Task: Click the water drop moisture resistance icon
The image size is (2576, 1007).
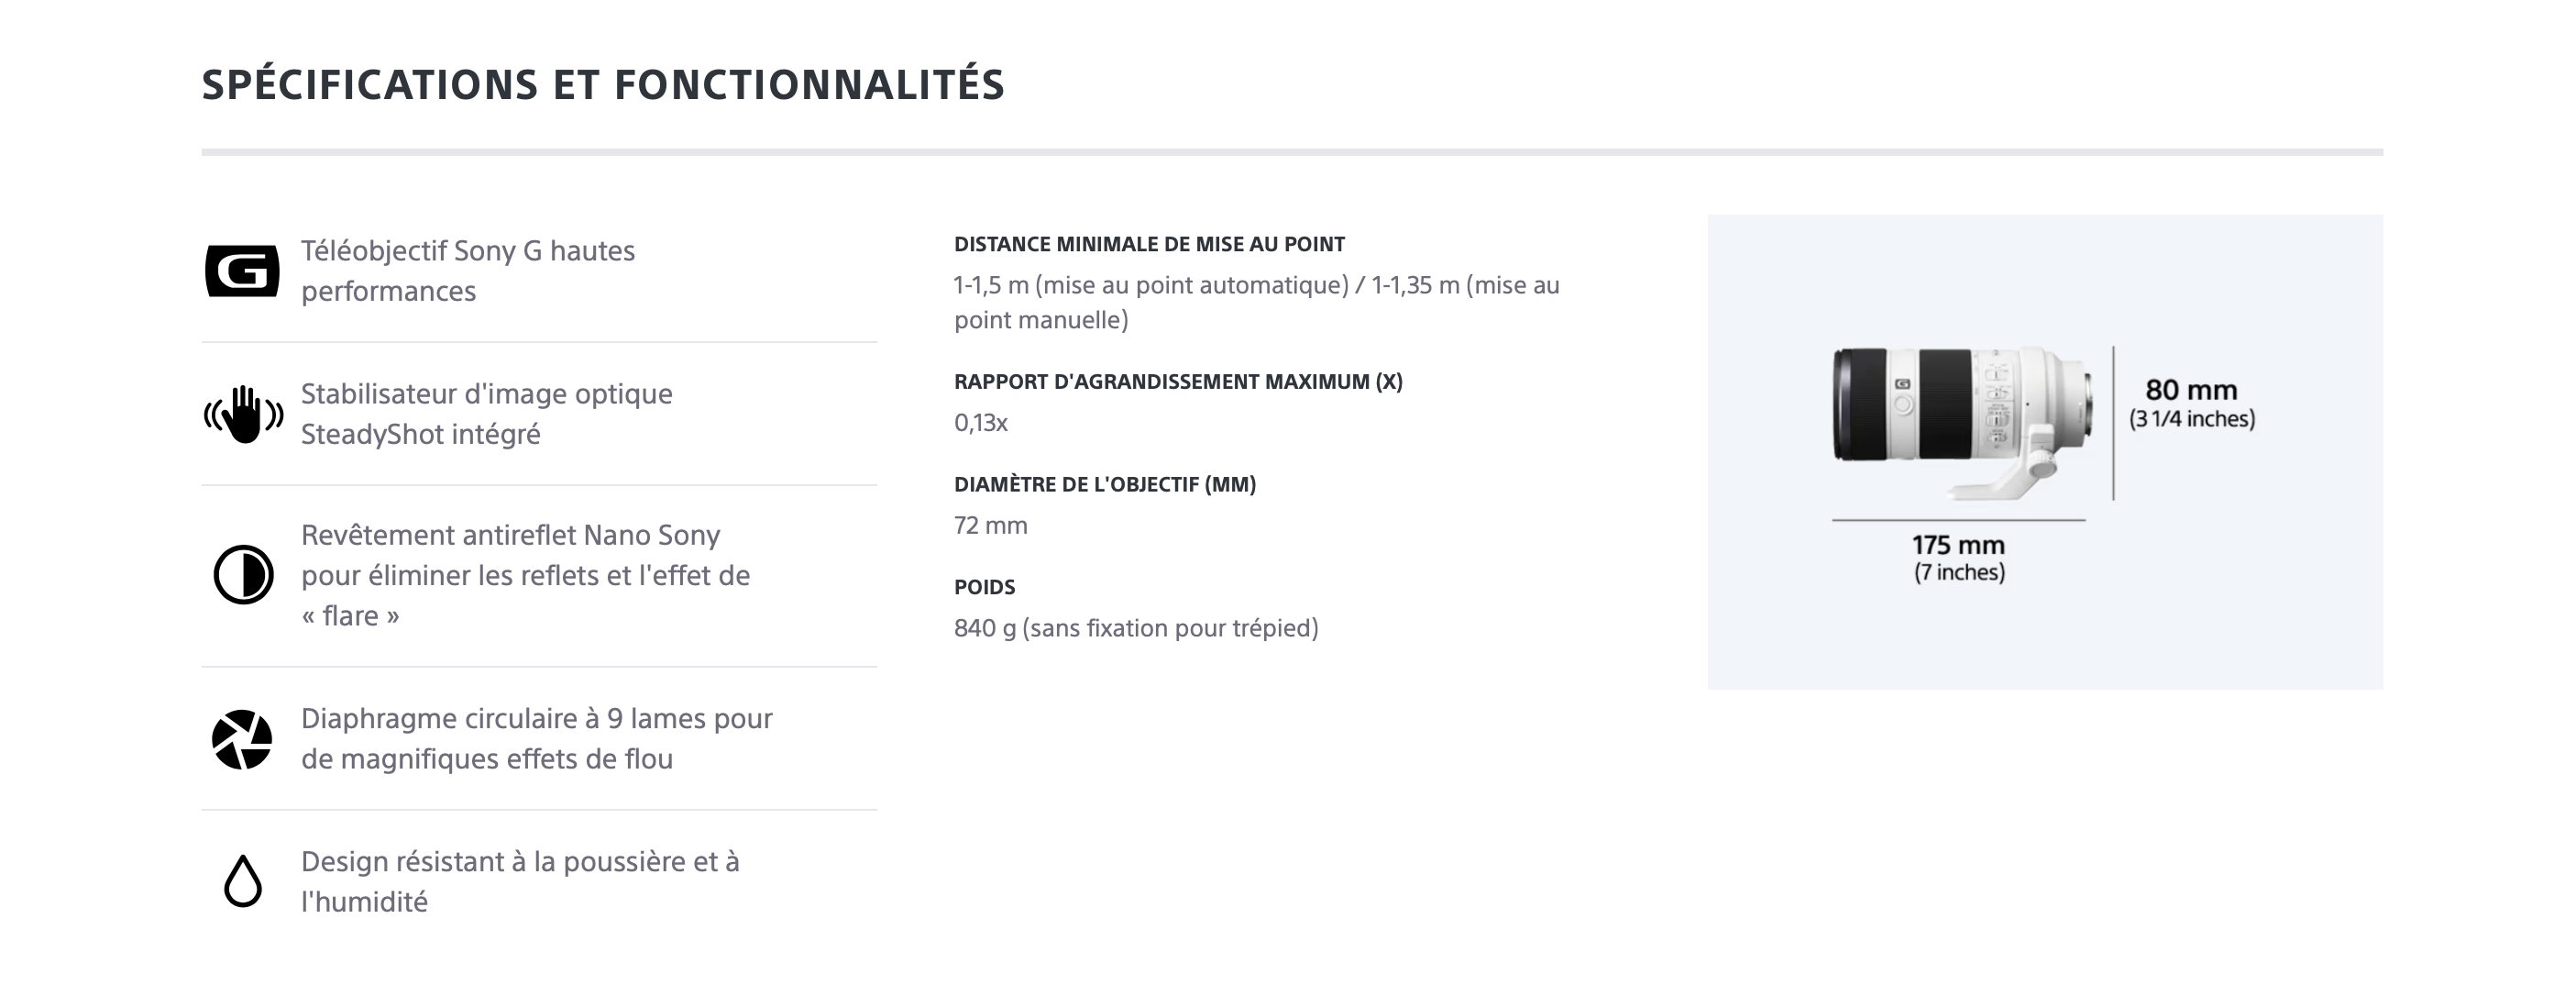Action: coord(242,881)
